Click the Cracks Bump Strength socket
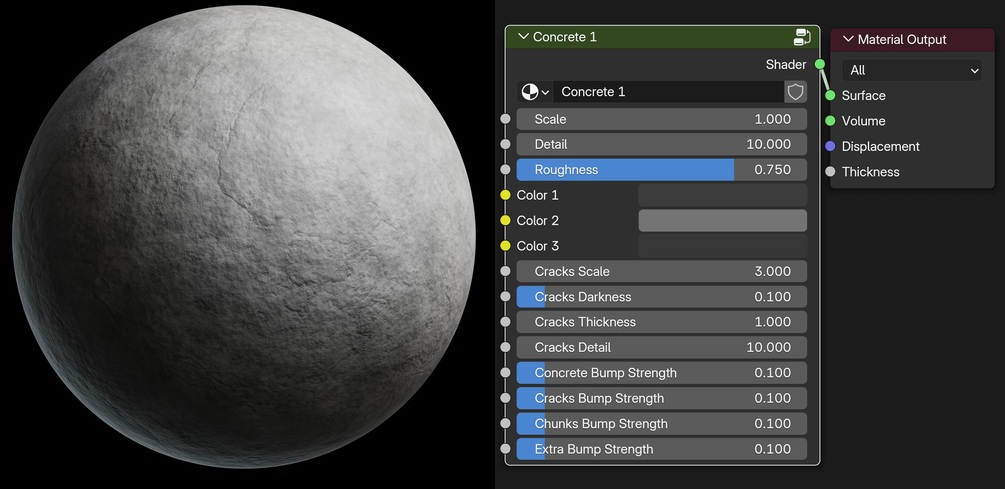 point(505,398)
